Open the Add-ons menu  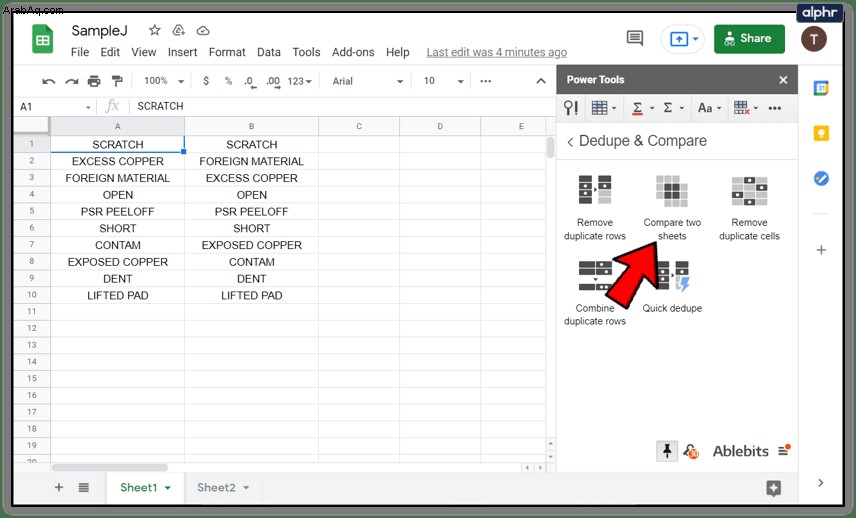[353, 52]
